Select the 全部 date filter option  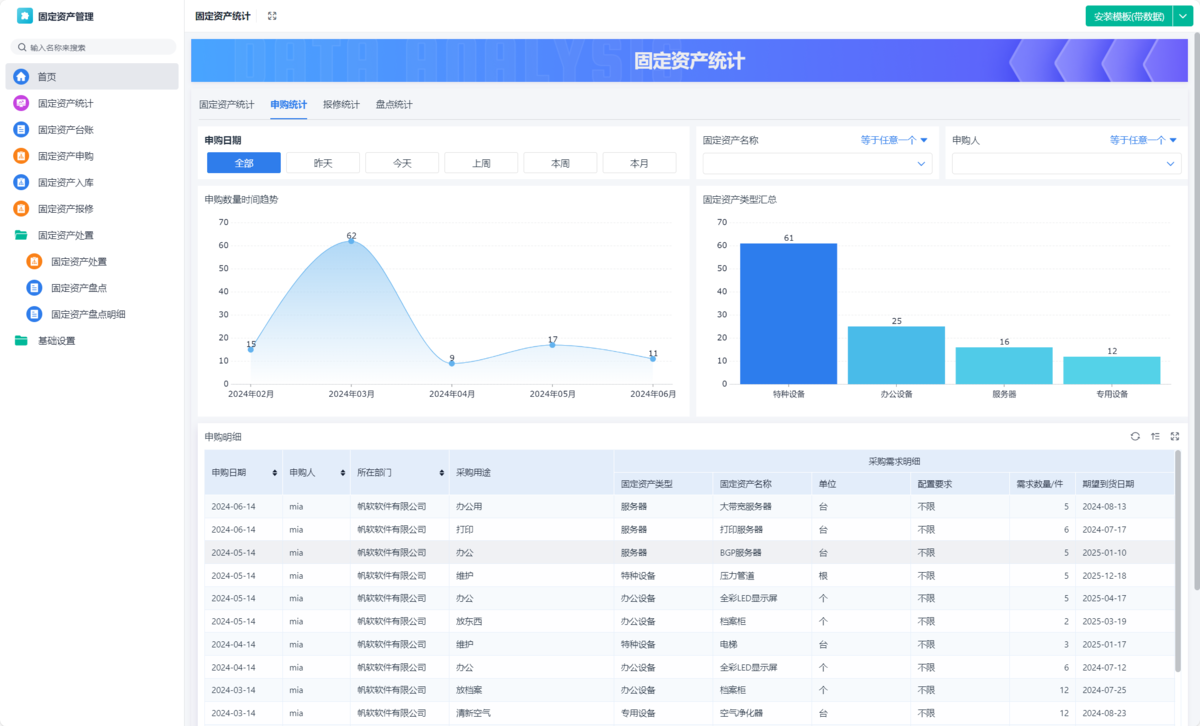point(243,163)
